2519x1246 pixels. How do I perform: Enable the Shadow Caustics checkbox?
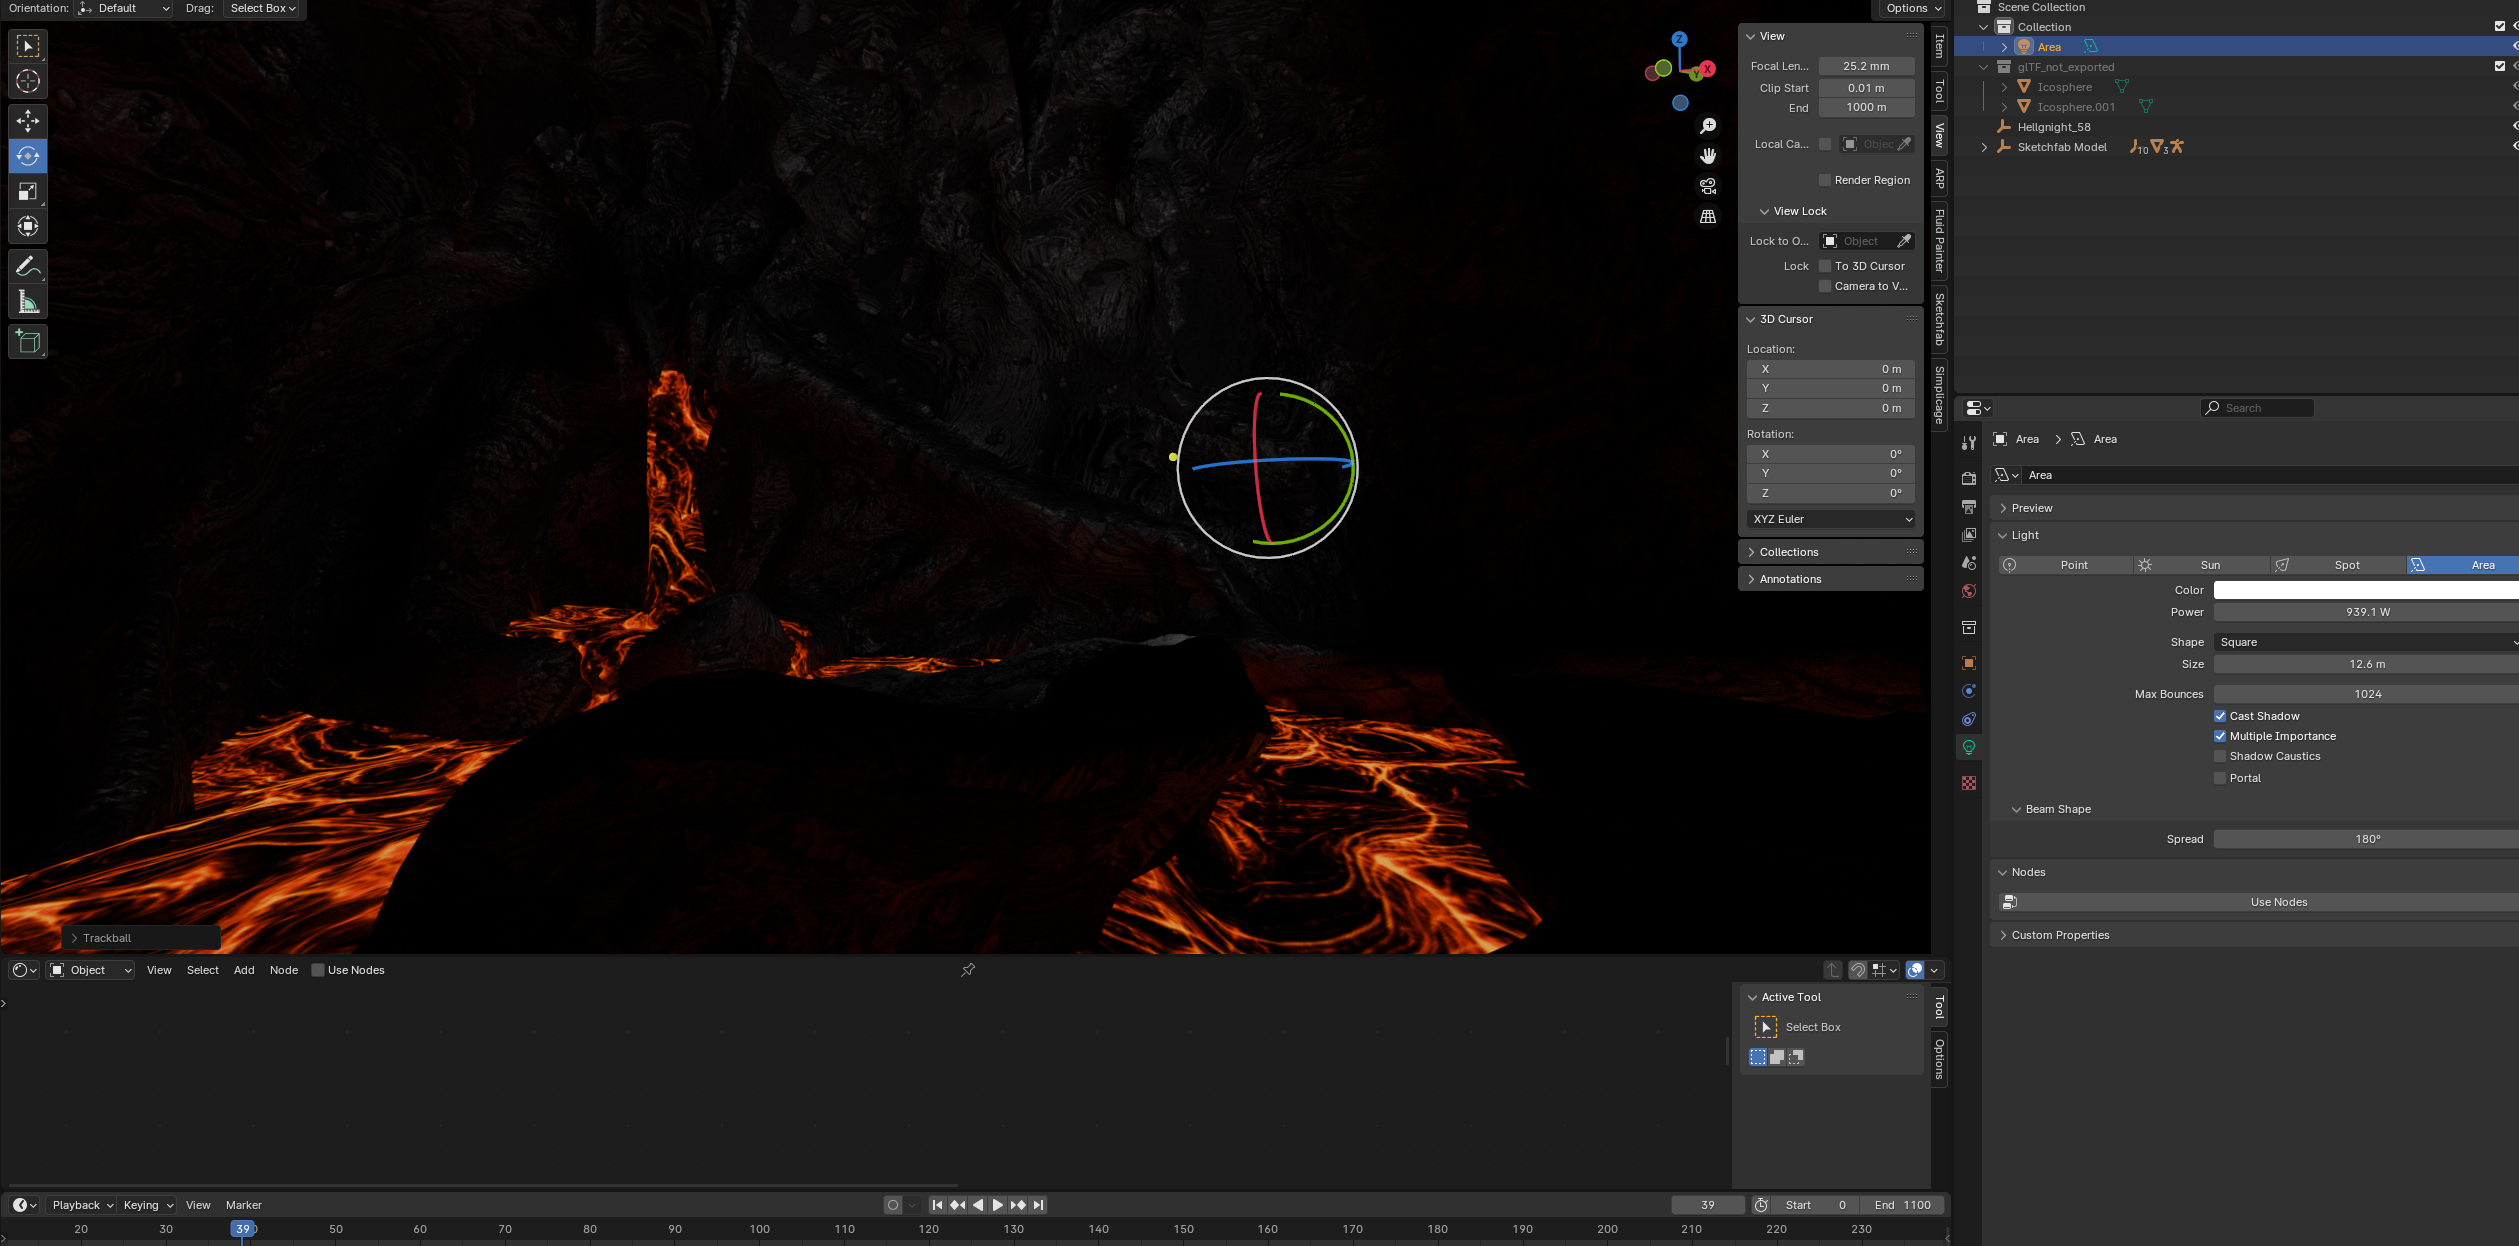(x=2220, y=756)
